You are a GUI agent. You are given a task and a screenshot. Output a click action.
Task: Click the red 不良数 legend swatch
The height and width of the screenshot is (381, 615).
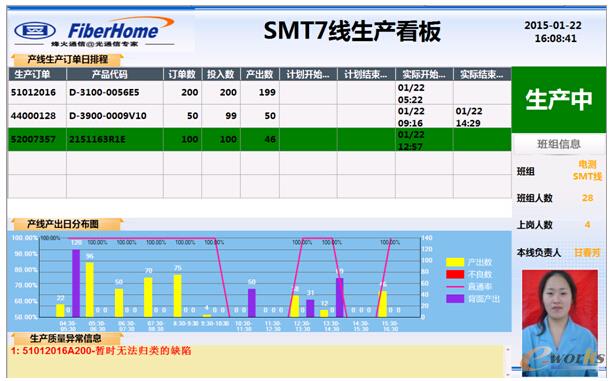[x=455, y=274]
